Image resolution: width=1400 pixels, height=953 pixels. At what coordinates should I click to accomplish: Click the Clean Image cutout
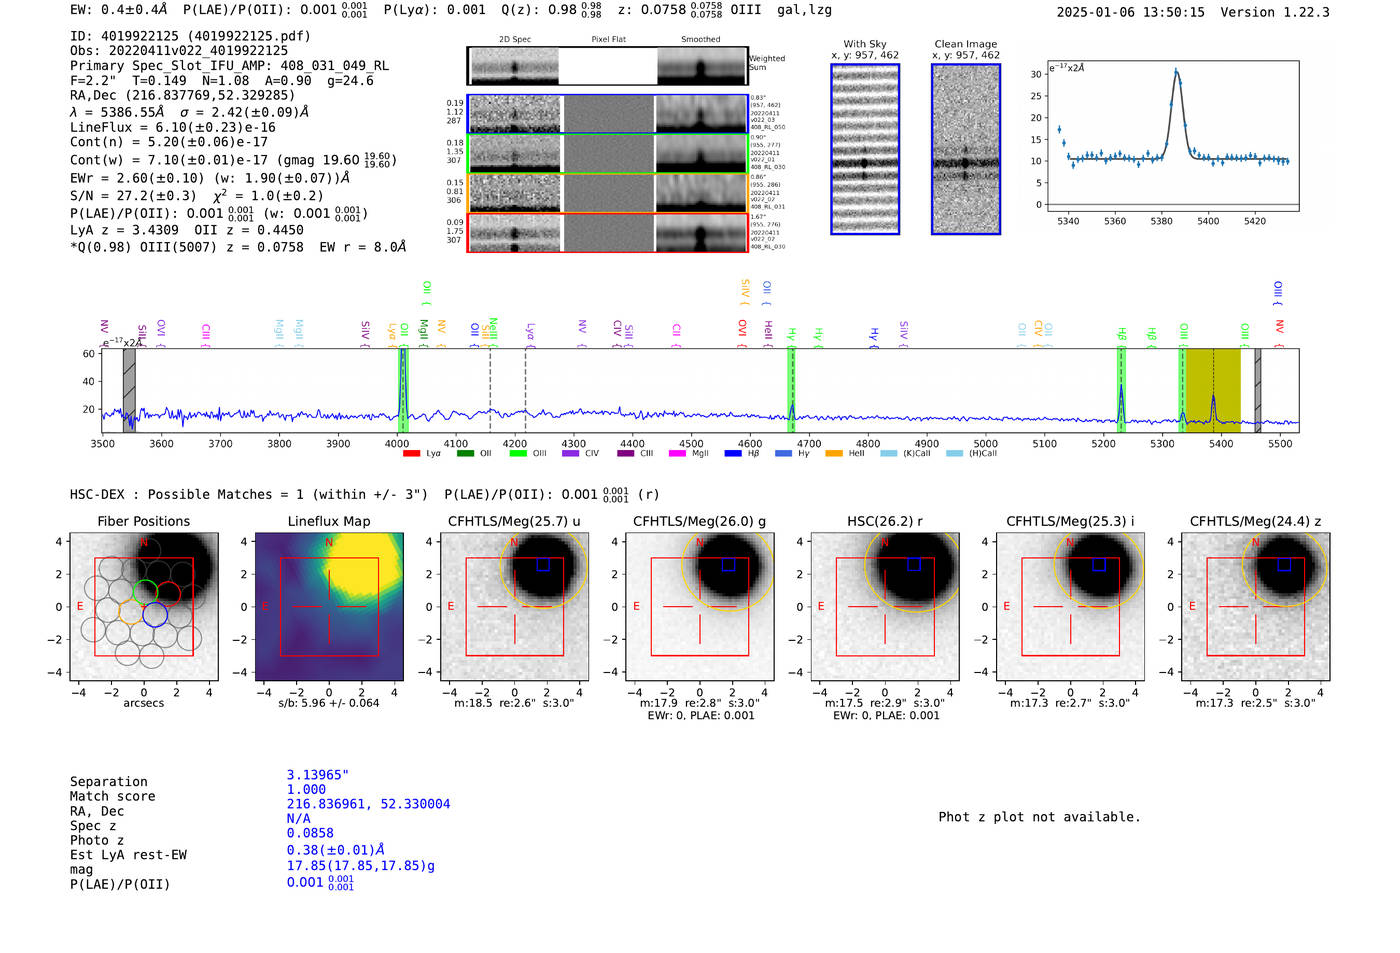[966, 149]
